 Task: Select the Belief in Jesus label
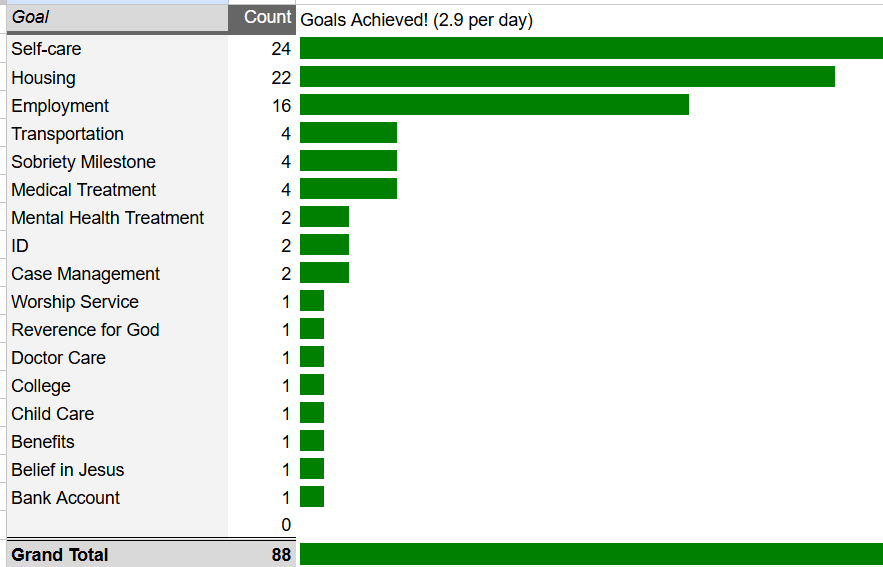coord(68,470)
